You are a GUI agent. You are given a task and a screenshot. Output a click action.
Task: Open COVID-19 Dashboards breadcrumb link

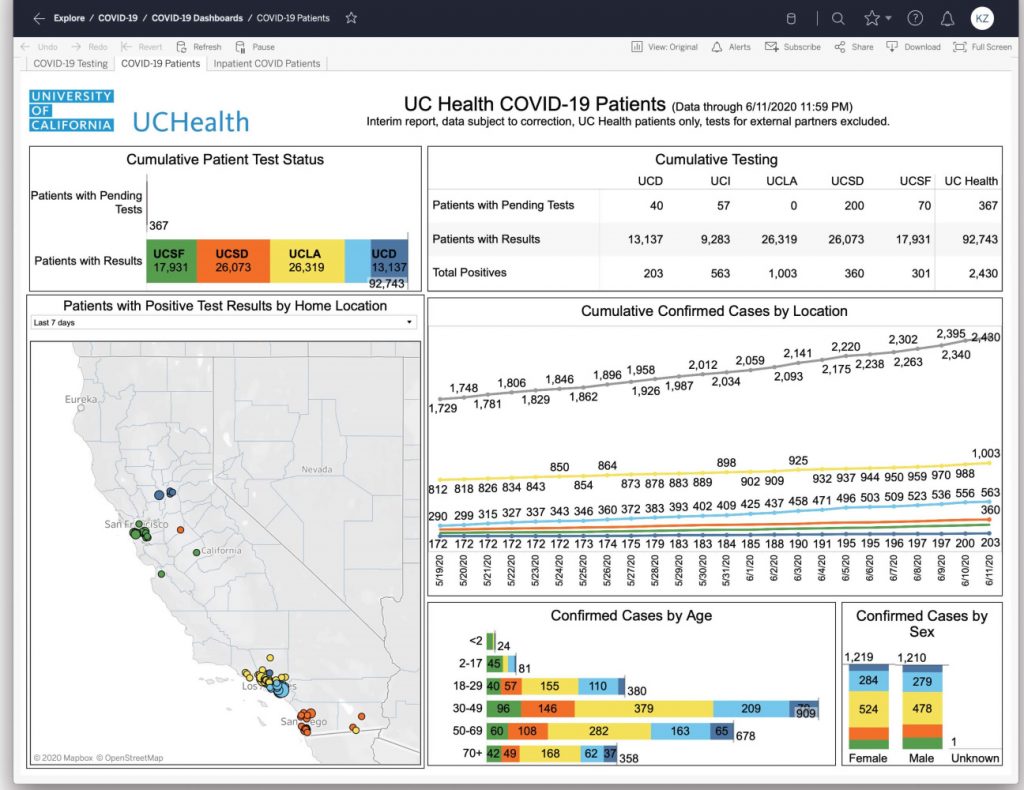pyautogui.click(x=197, y=18)
